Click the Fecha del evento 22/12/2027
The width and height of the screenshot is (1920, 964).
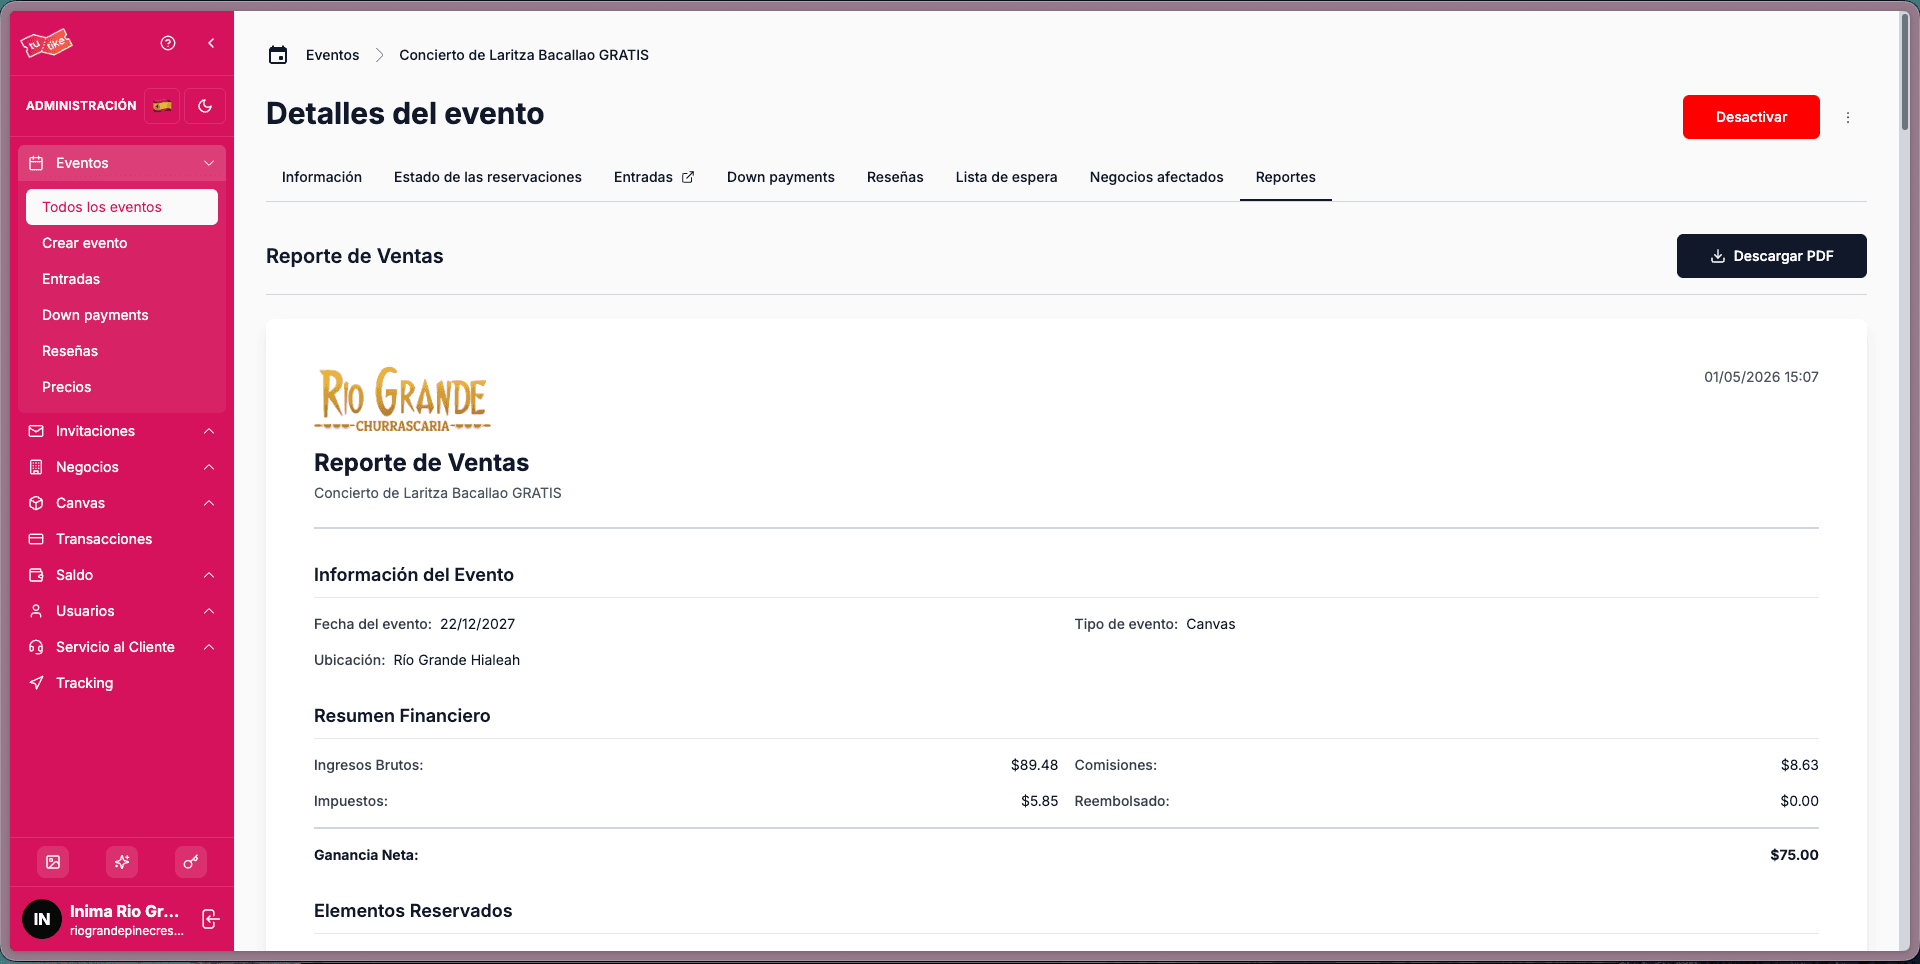477,624
